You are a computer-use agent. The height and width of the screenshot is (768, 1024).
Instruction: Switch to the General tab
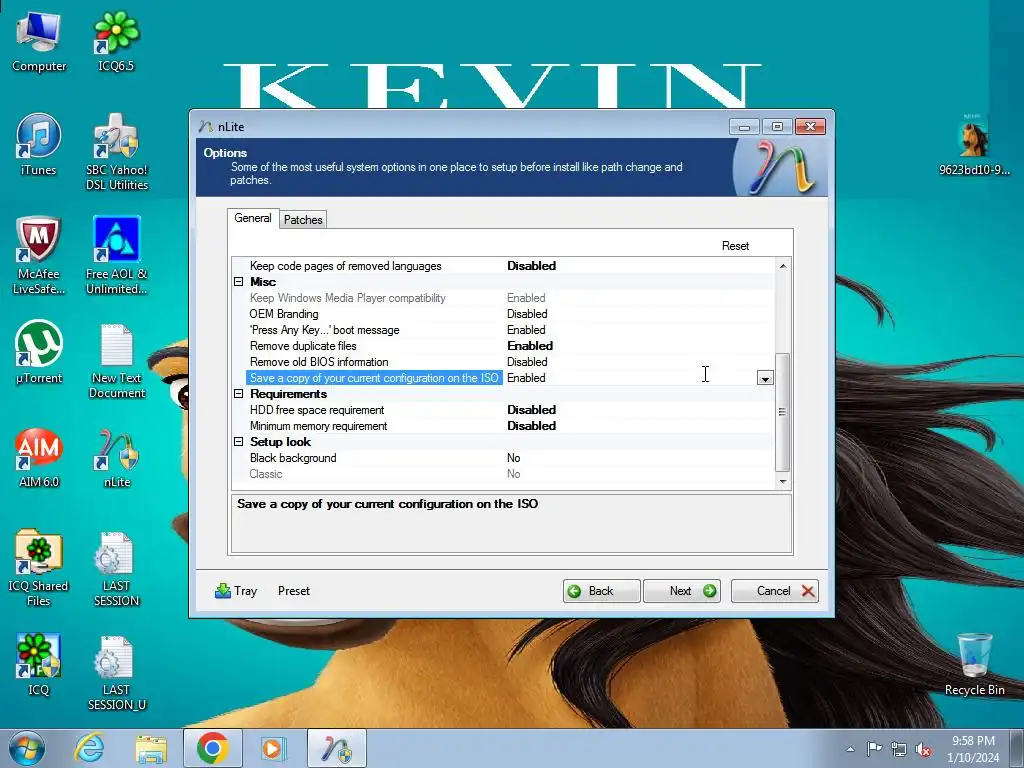(x=253, y=218)
